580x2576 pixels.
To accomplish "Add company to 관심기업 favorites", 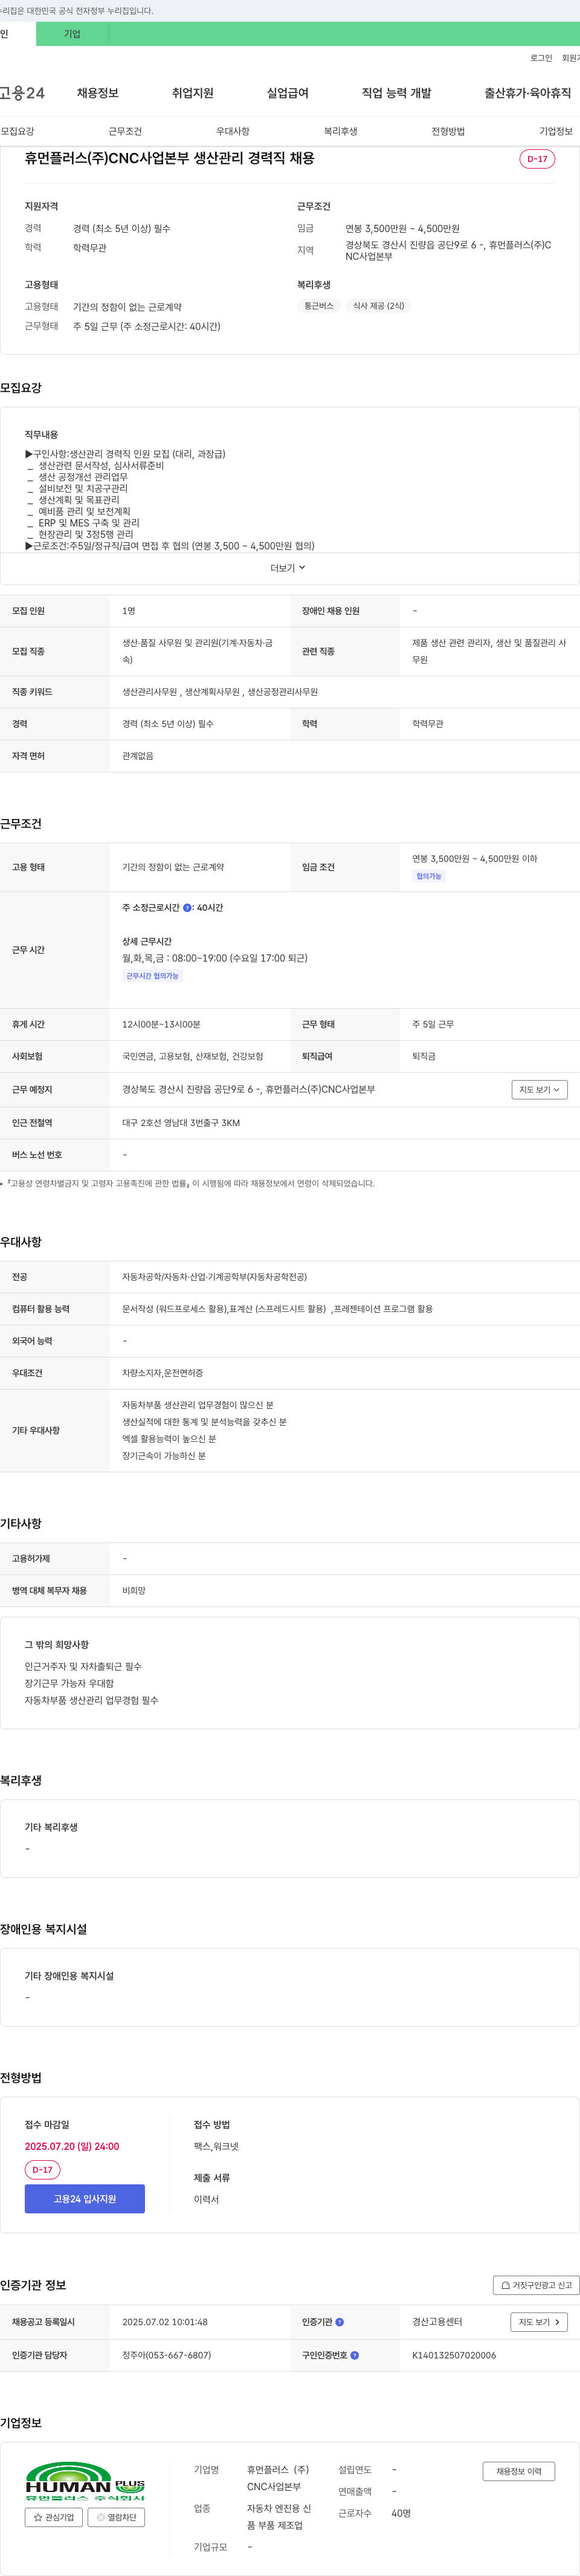I will [x=54, y=2517].
